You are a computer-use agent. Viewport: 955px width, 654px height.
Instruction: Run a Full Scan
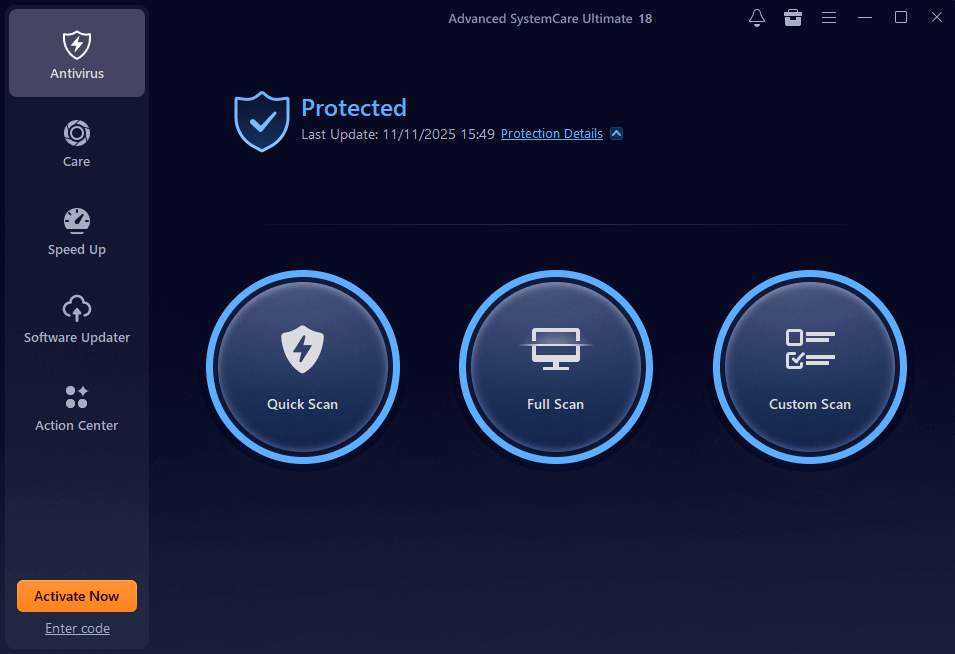[556, 368]
